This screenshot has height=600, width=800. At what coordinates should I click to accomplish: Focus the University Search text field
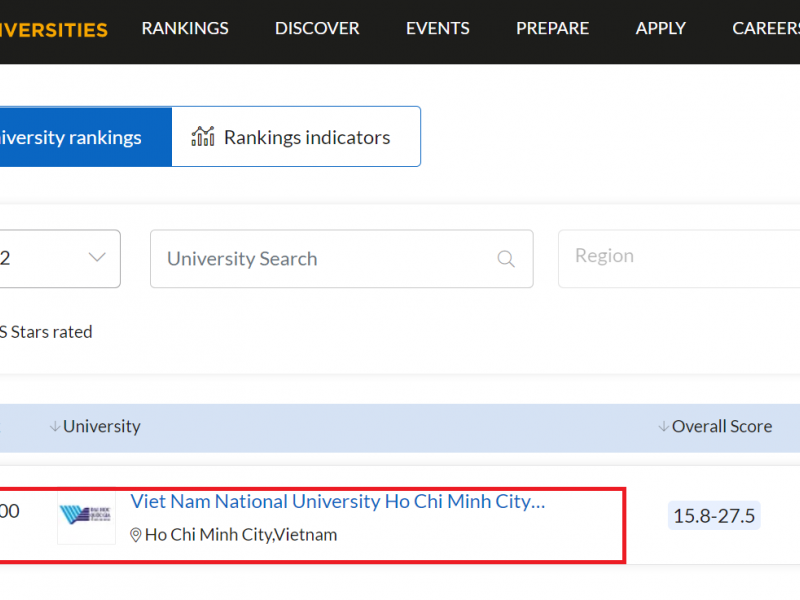(320, 259)
